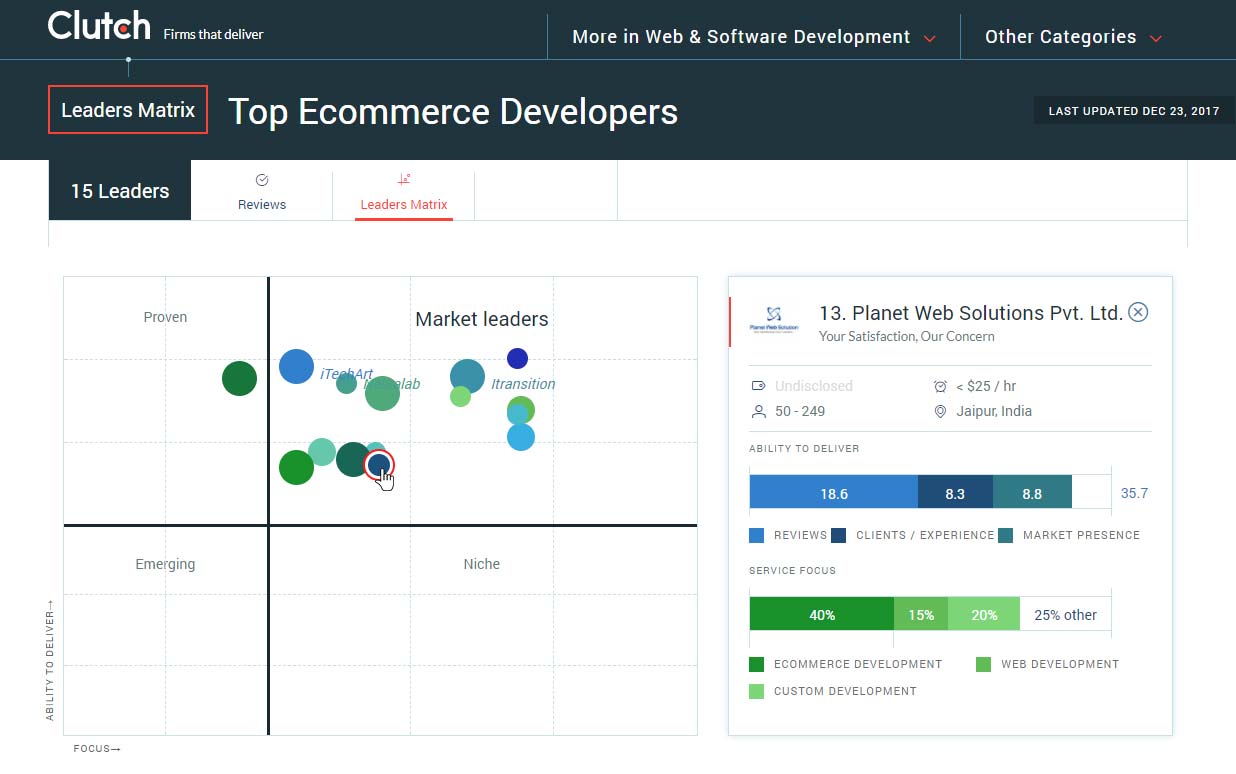Click the Clients / Experience legend navy swatch

(x=839, y=535)
